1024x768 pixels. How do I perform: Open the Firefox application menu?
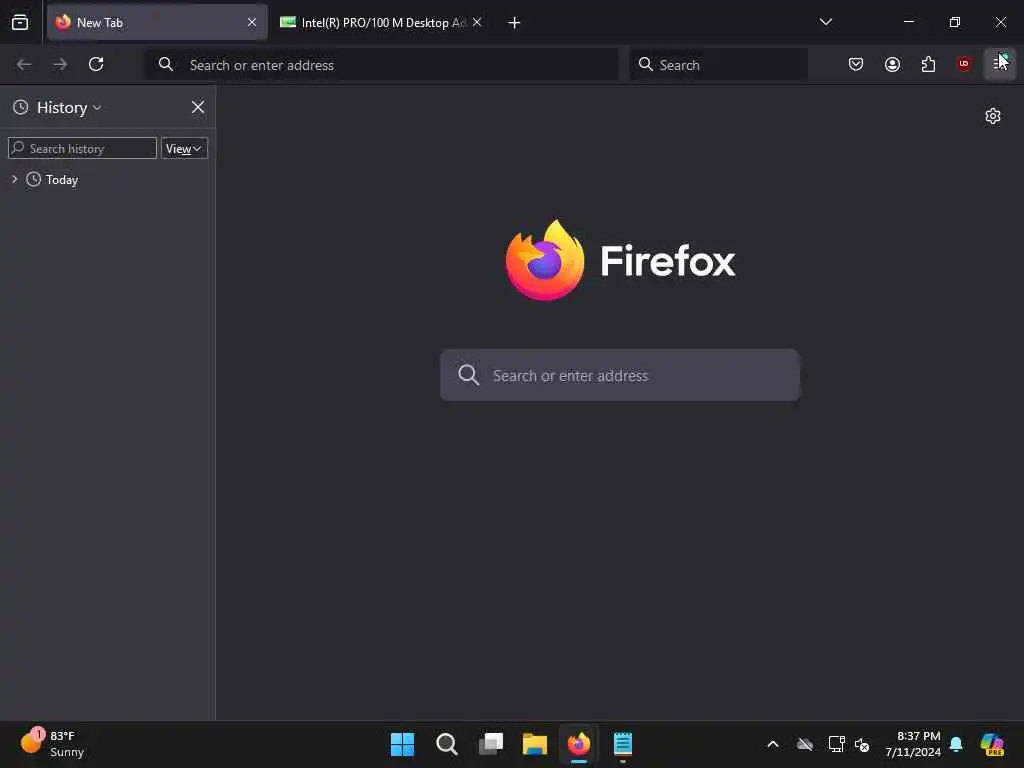[x=1000, y=64]
